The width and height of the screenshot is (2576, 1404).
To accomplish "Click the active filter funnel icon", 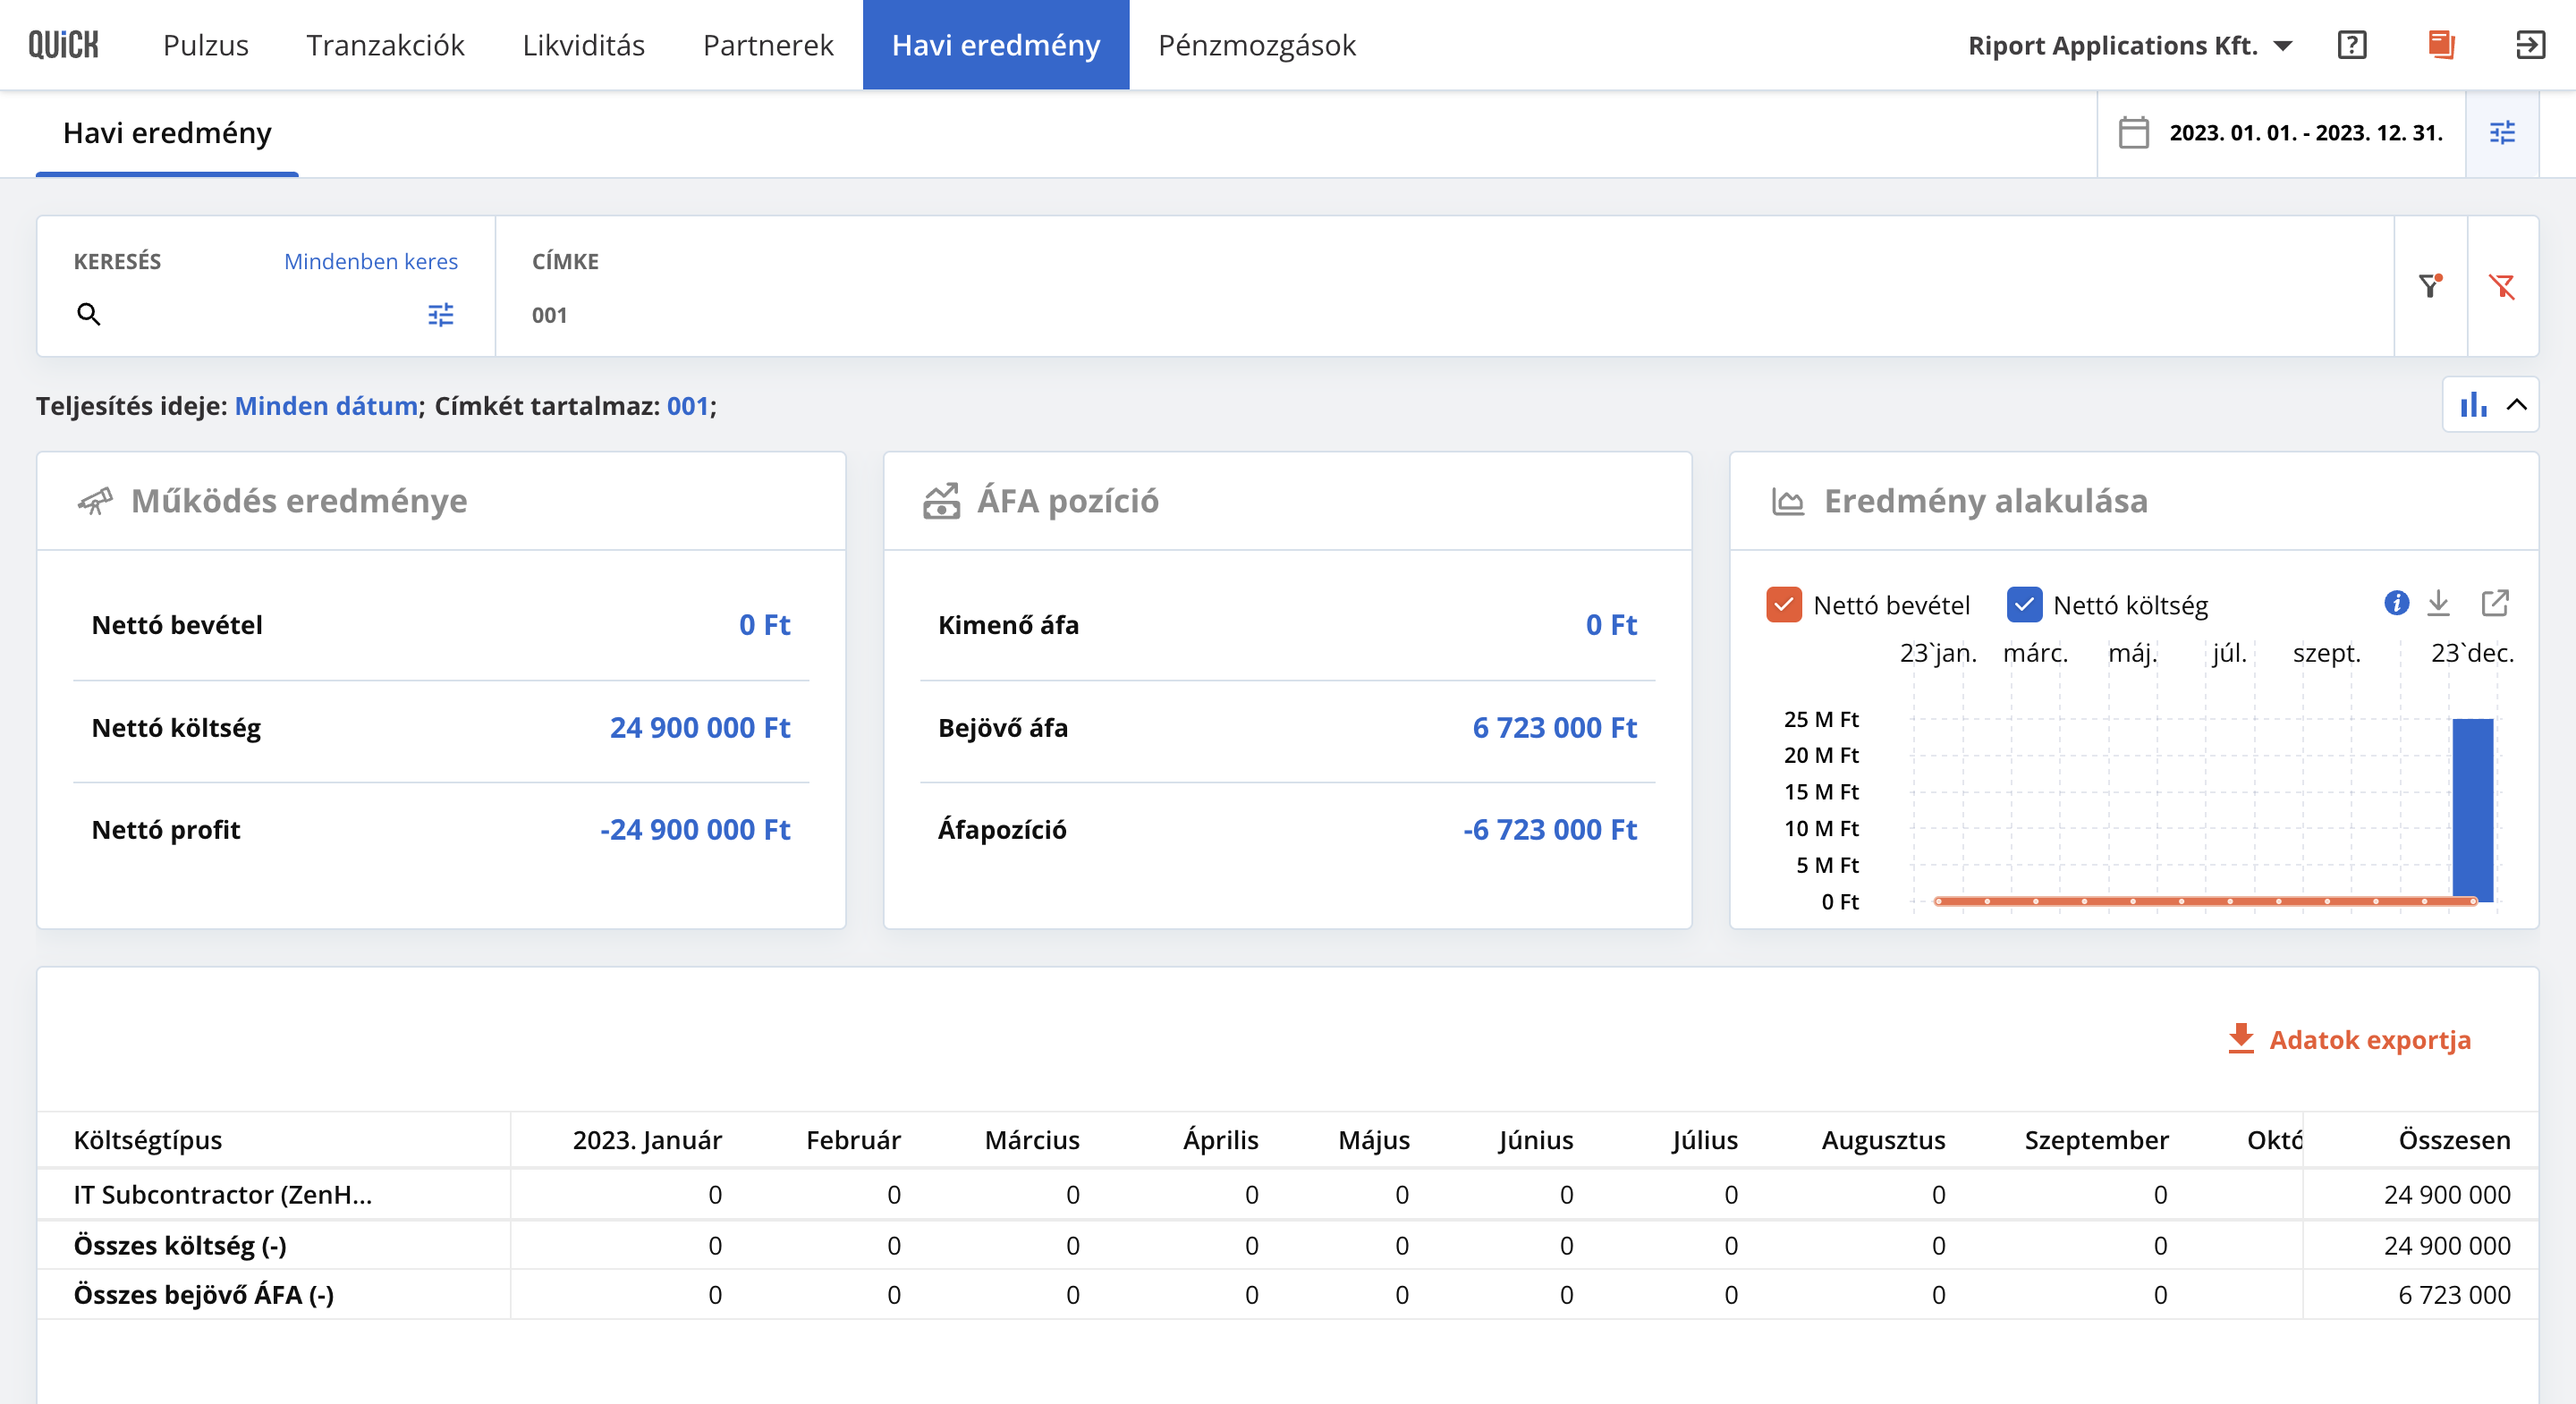I will click(2430, 286).
